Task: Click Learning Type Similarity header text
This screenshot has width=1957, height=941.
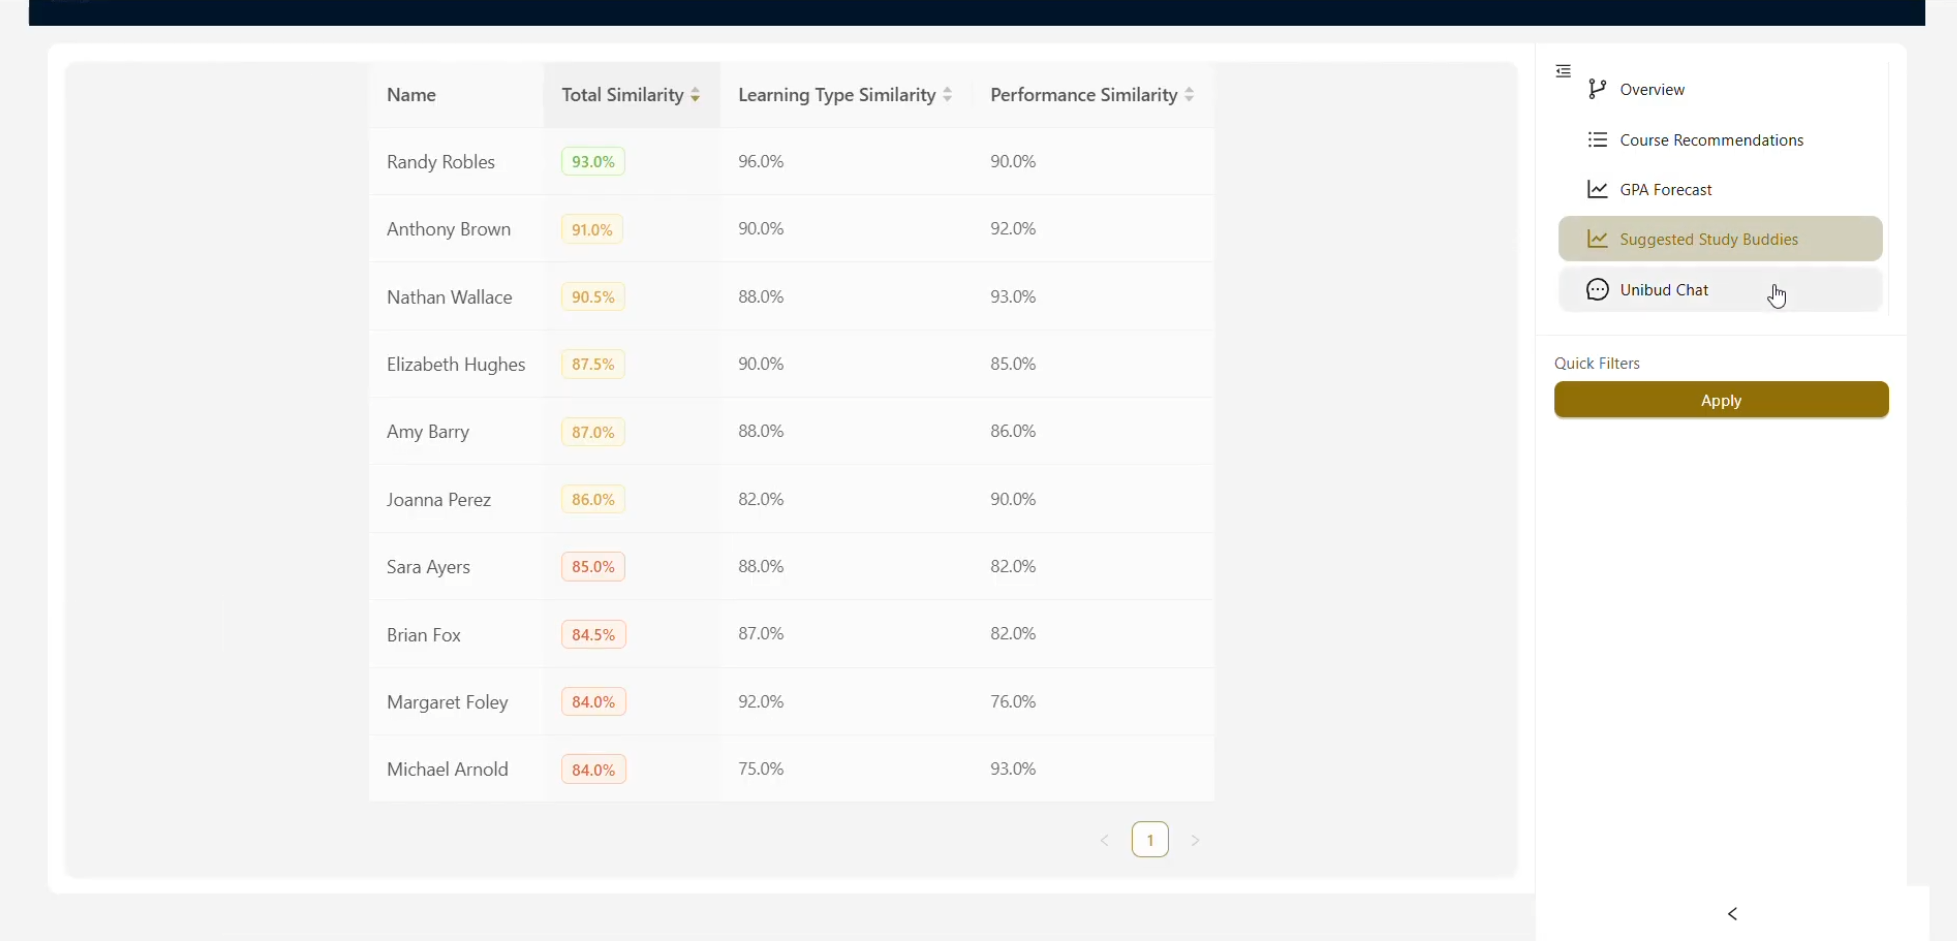Action: (x=837, y=95)
